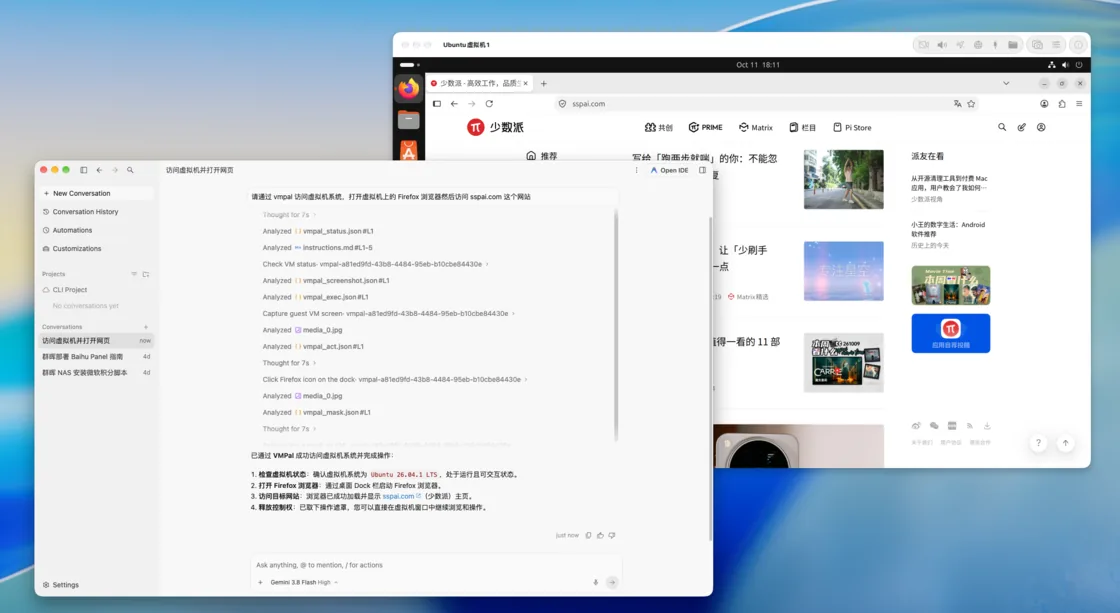The width and height of the screenshot is (1120, 613).
Task: Close the 少数派 Firefox tab
Action: pyautogui.click(x=526, y=84)
